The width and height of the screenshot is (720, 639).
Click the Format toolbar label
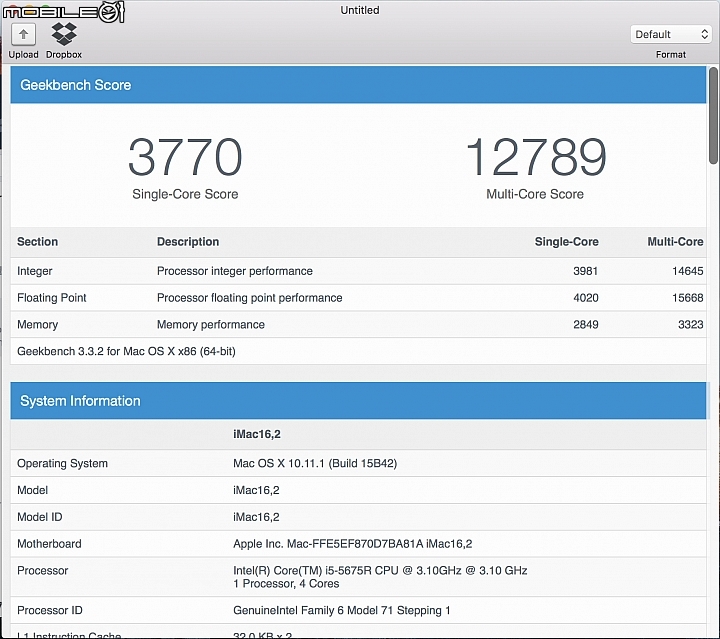[671, 55]
